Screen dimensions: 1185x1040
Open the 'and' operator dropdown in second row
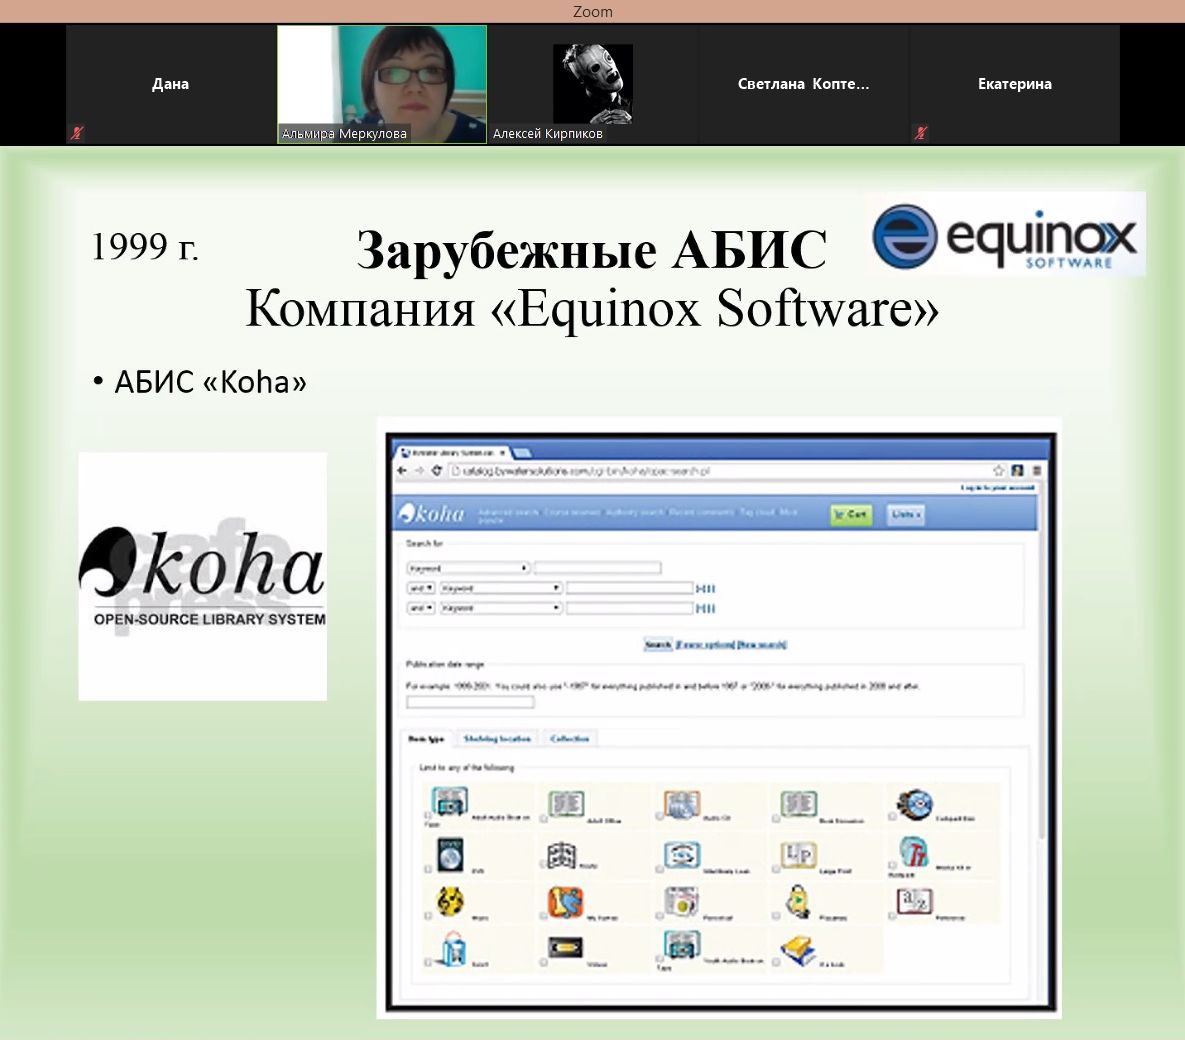pos(421,588)
